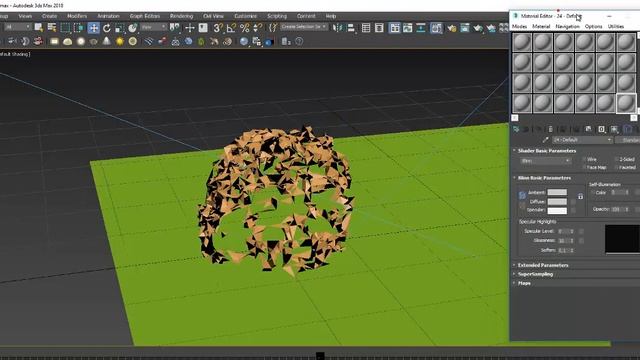Image resolution: width=640 pixels, height=360 pixels.
Task: Expand the SuperSampling rollout
Action: pos(535,274)
